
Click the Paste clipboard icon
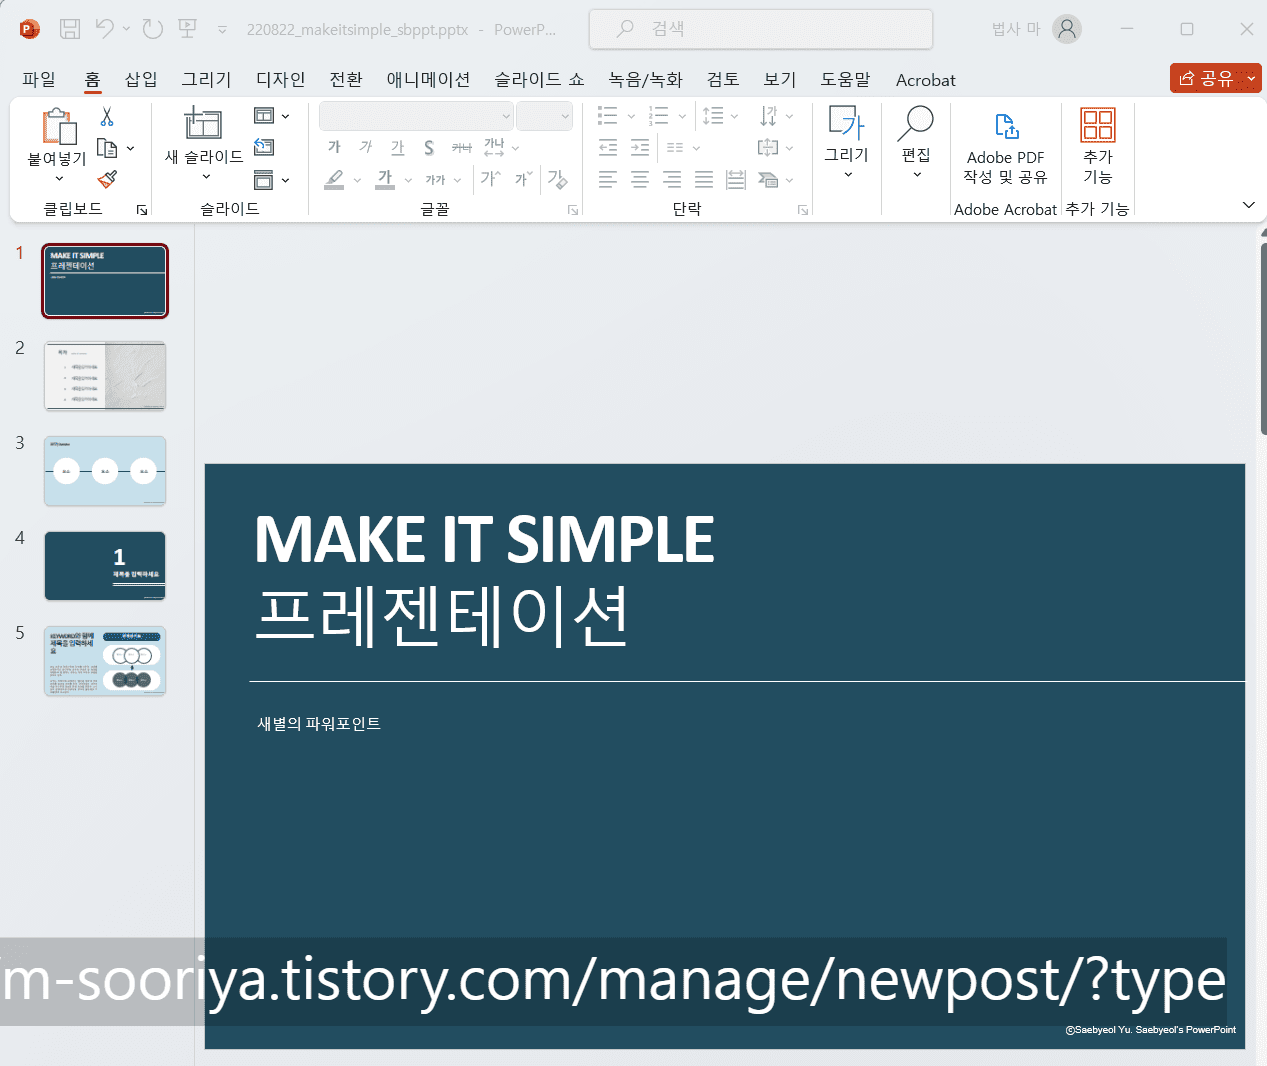pyautogui.click(x=58, y=127)
